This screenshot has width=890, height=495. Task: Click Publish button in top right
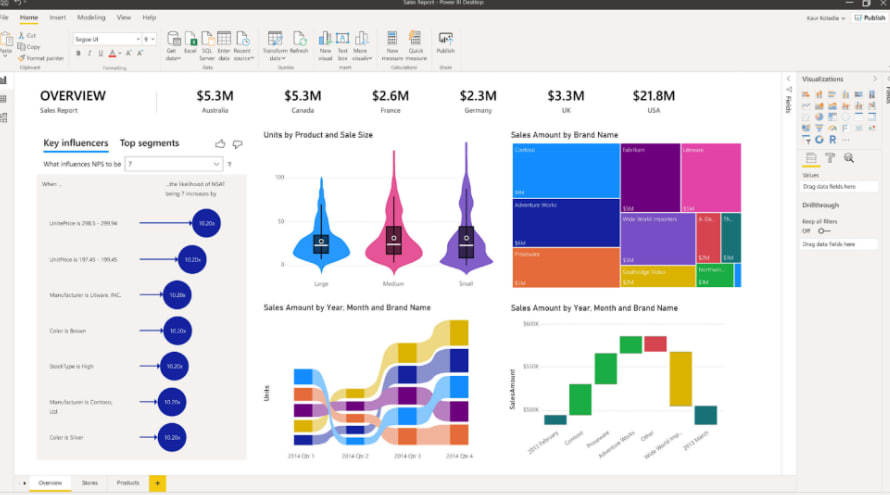pos(868,18)
